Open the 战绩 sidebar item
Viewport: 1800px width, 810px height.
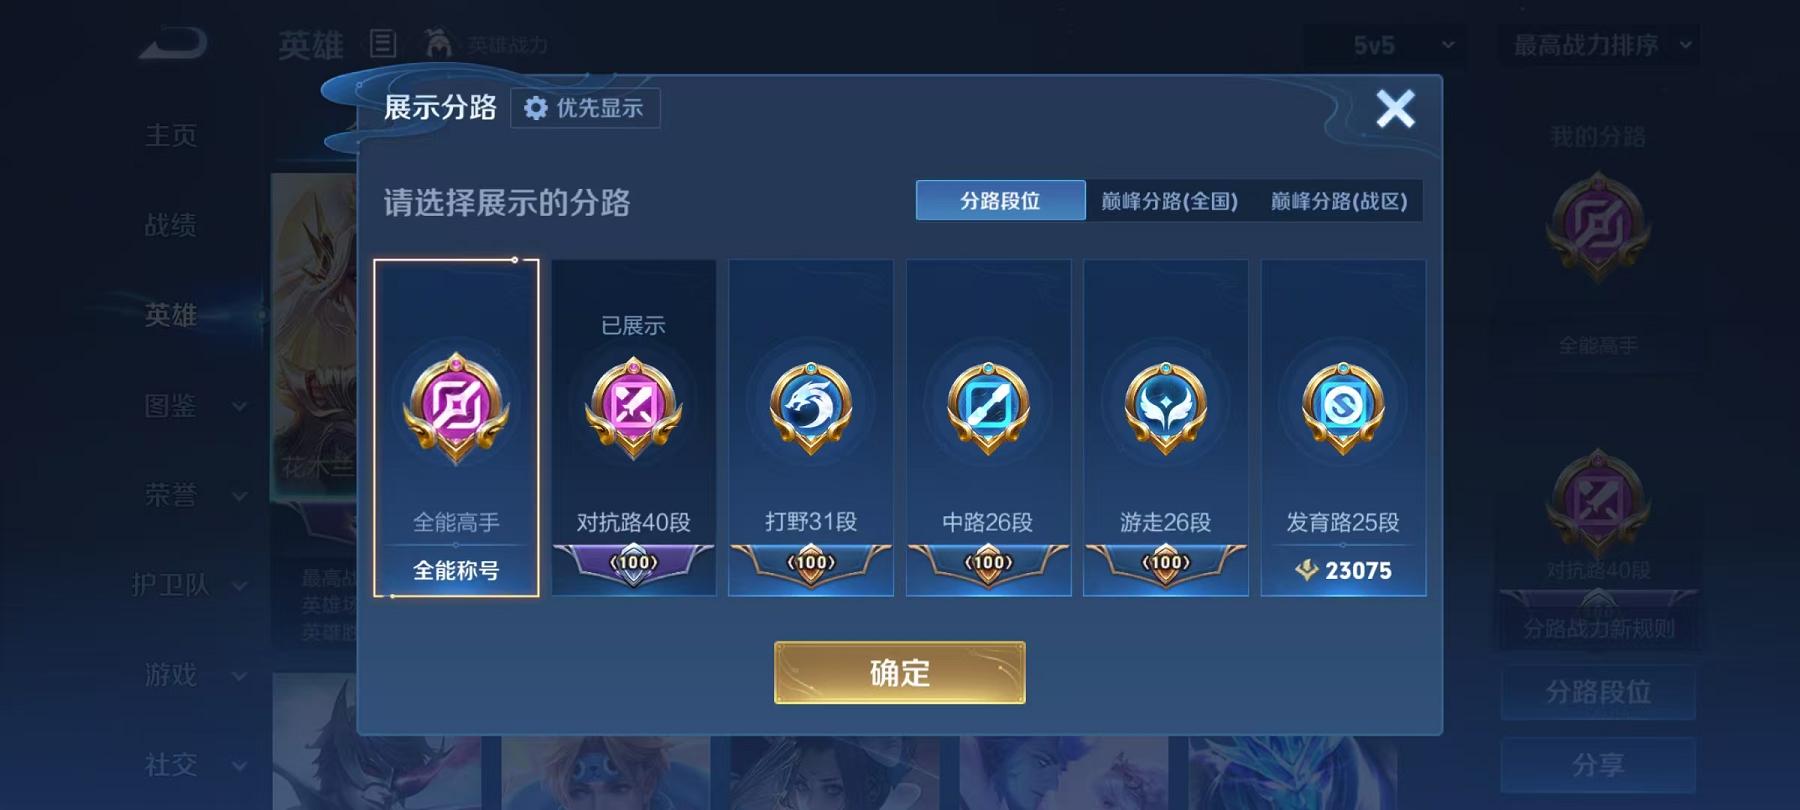click(x=171, y=225)
